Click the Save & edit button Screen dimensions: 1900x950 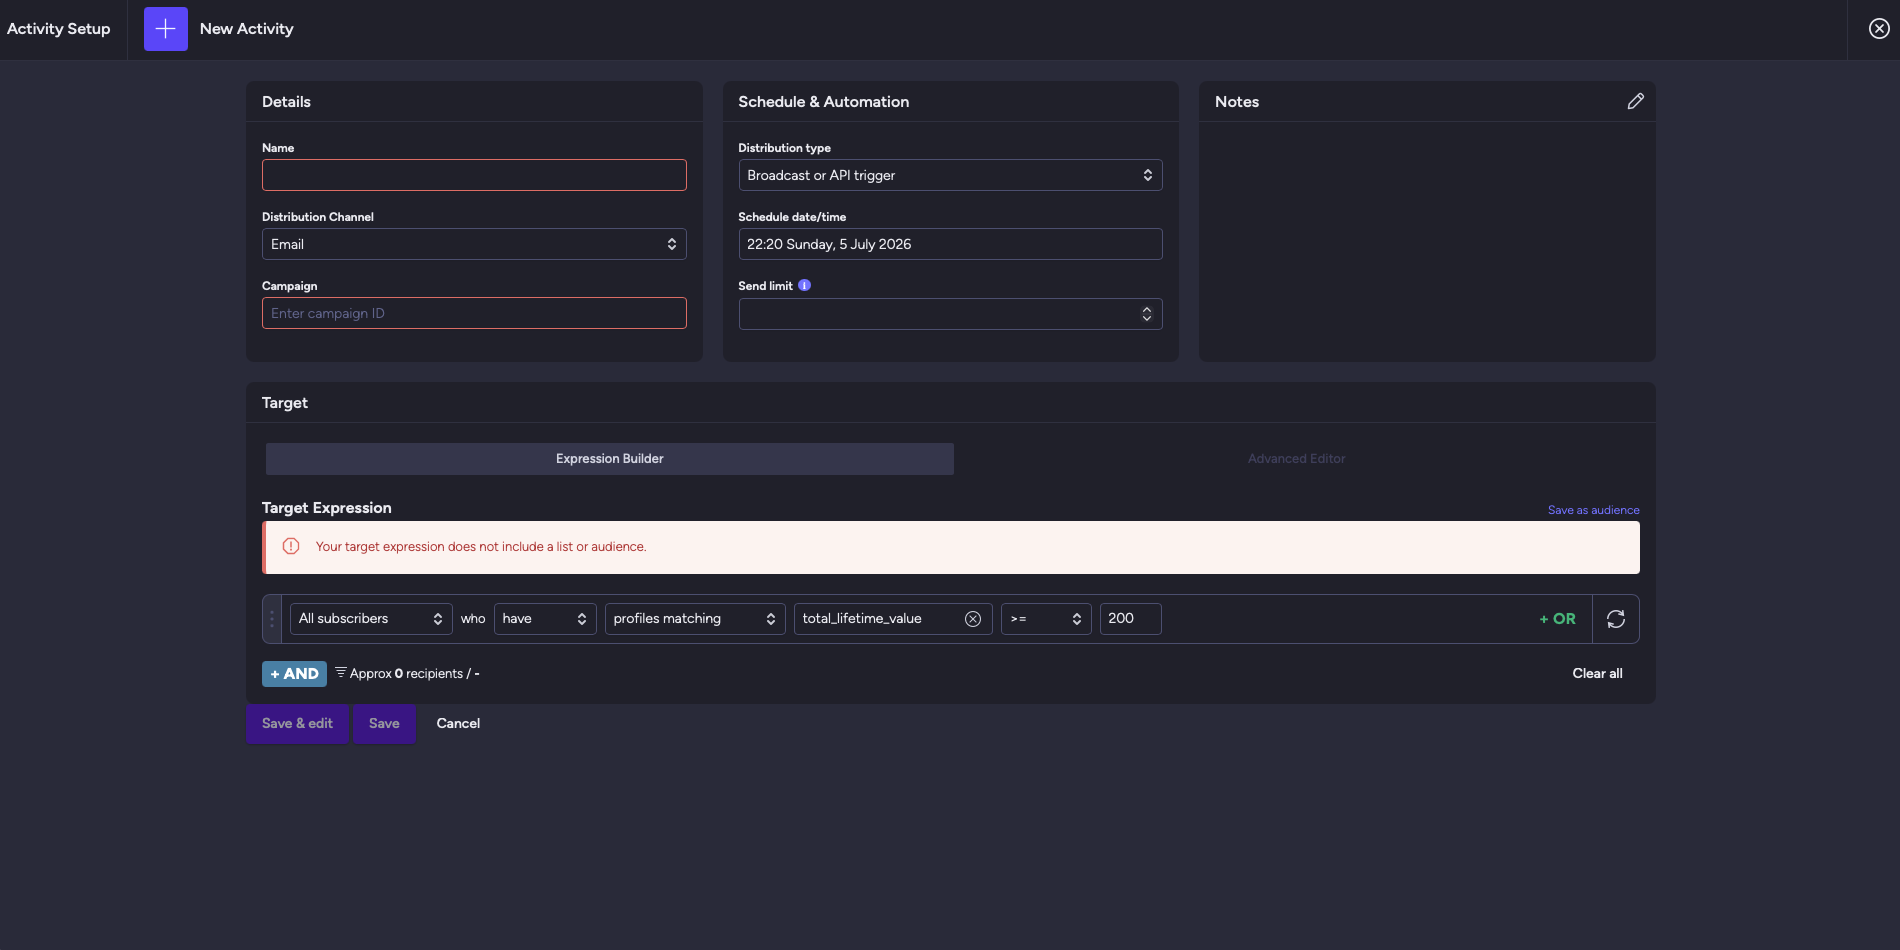[x=297, y=724]
